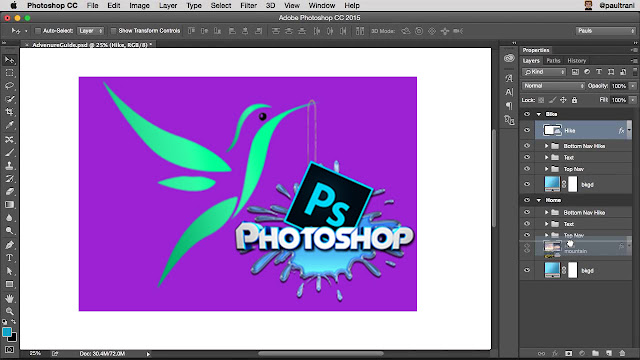Select the Zoom tool
Viewport: 640px width, 360px height.
[9, 311]
